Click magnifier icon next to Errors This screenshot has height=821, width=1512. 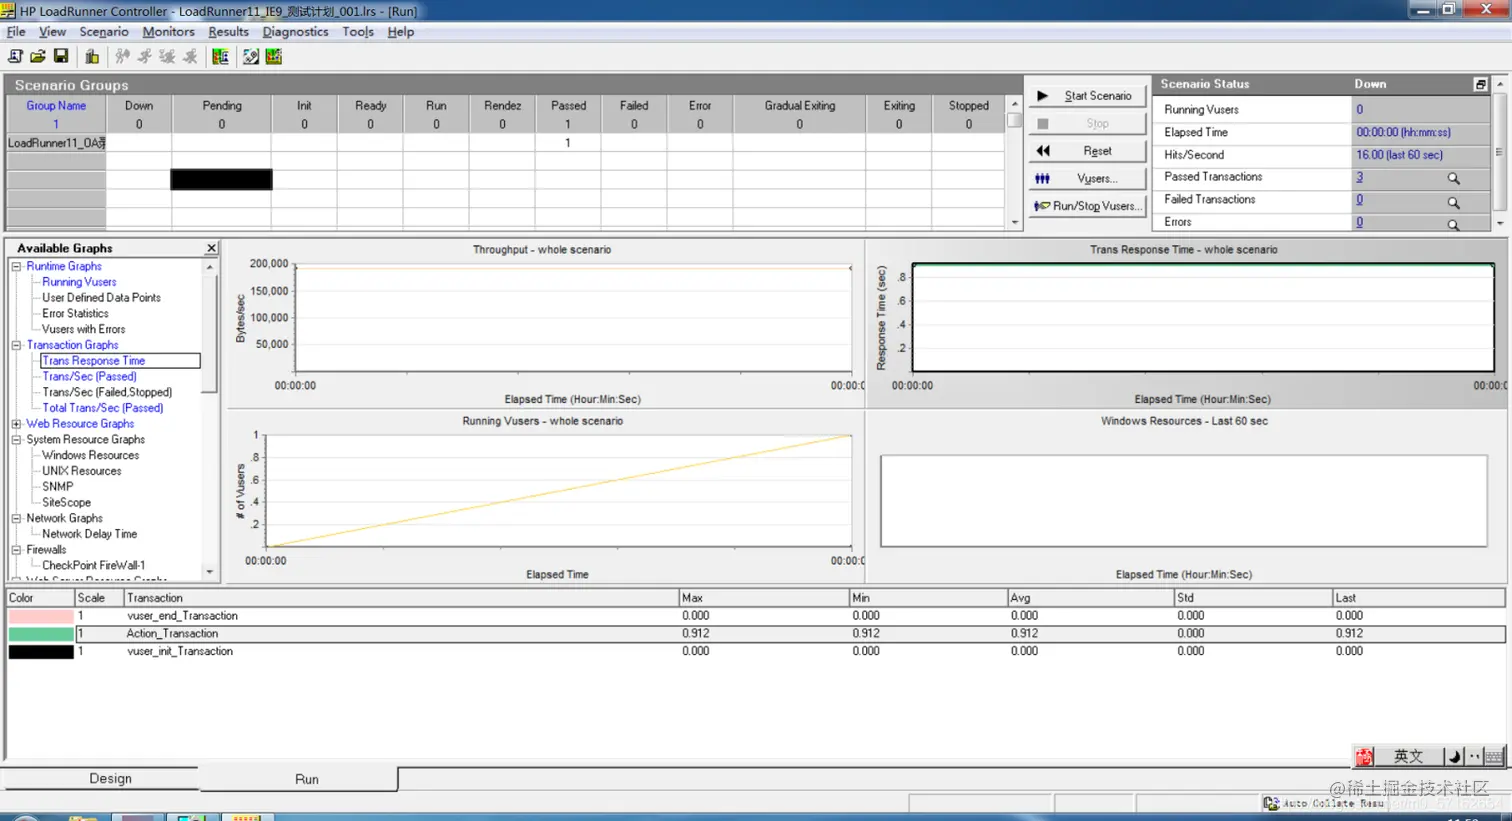click(x=1453, y=224)
